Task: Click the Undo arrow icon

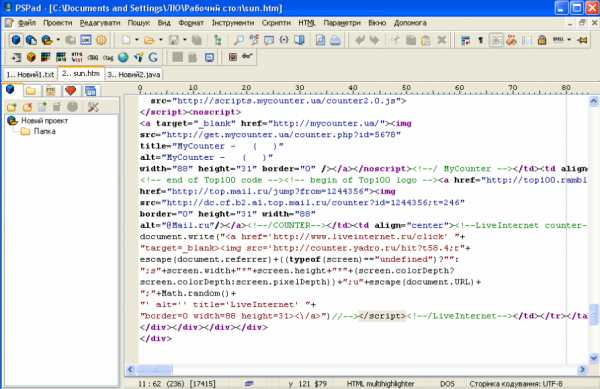Action: [360, 40]
